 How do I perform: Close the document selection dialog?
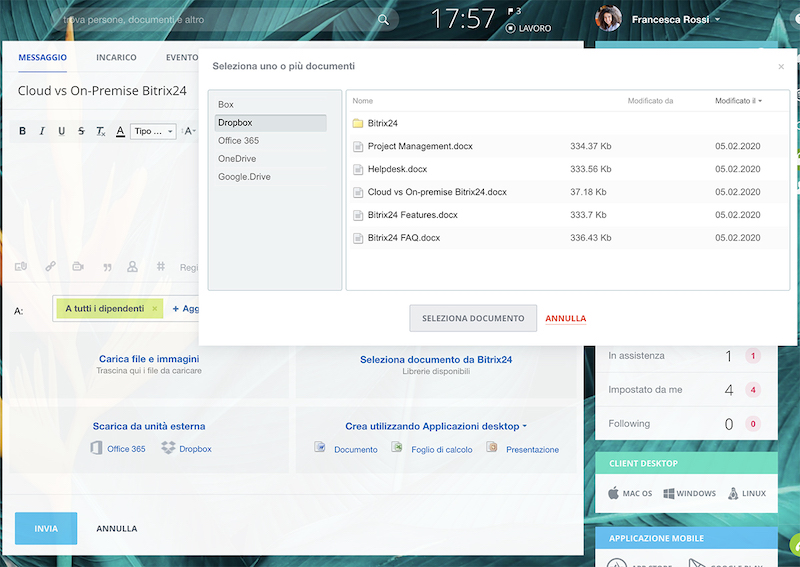[781, 67]
